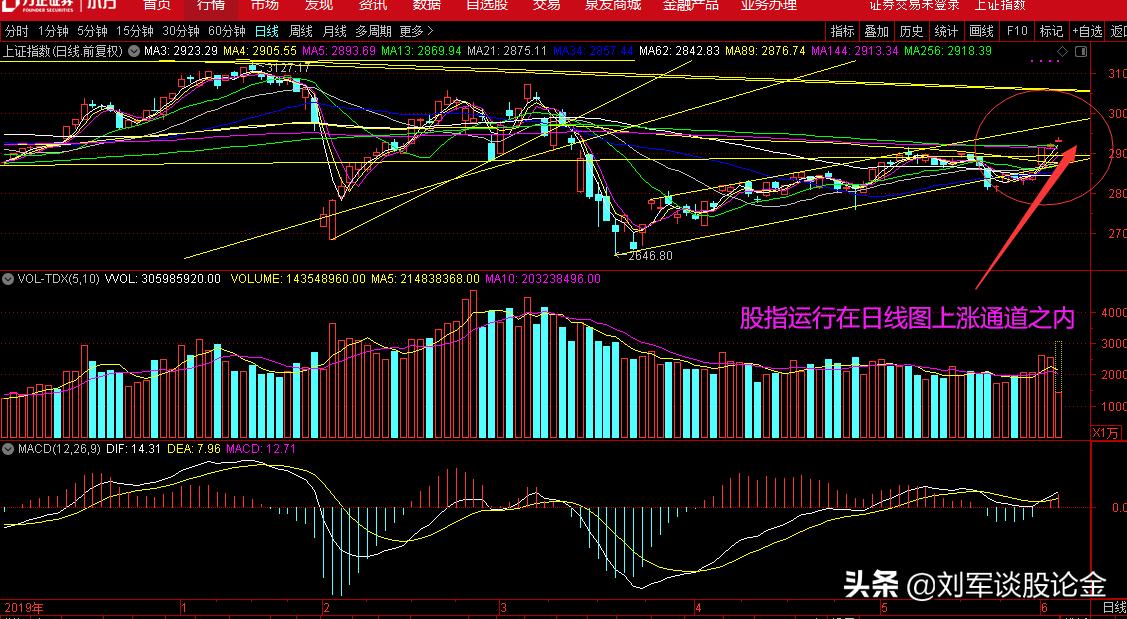Open the 更多 periods expander
Screen dimensions: 1127x619
point(416,31)
